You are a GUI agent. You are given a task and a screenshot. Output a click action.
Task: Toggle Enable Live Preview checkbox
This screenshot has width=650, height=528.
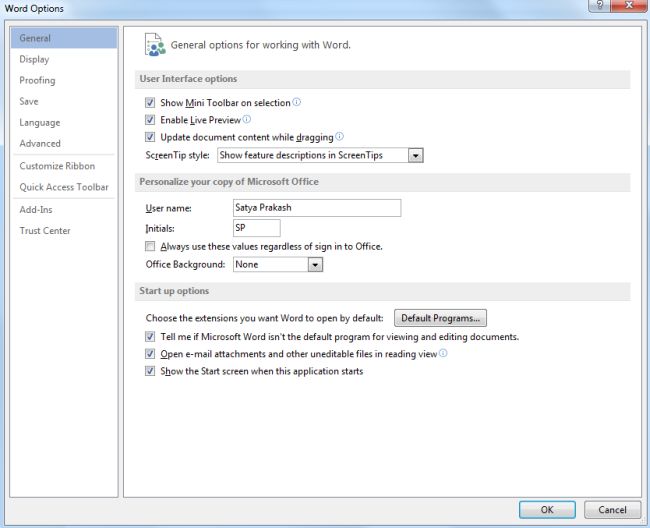150,120
